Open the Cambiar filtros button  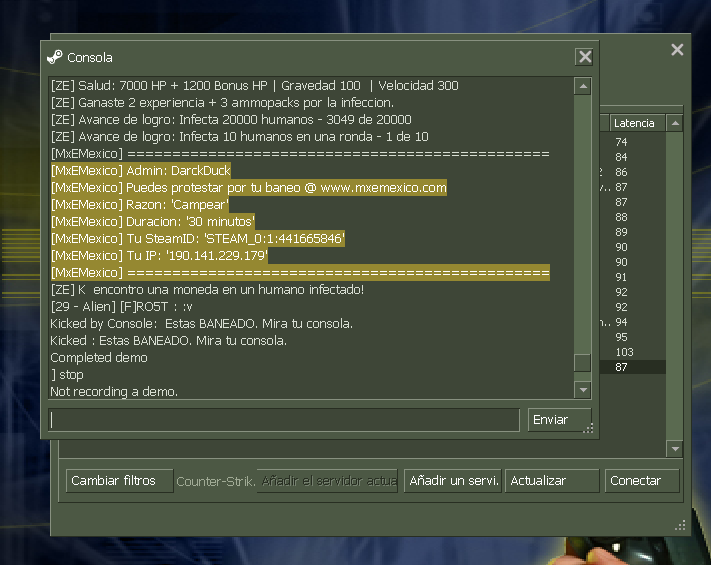click(119, 481)
